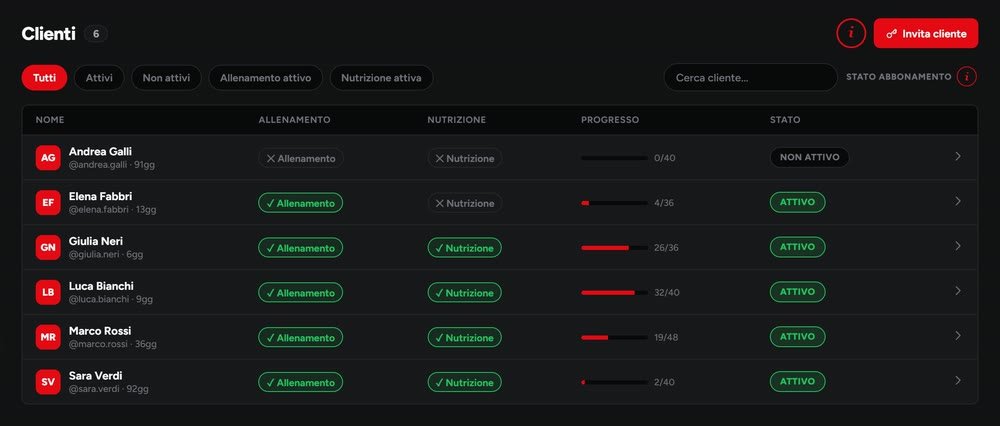
Task: Click the name Andrea Galli
Action: click(x=100, y=152)
